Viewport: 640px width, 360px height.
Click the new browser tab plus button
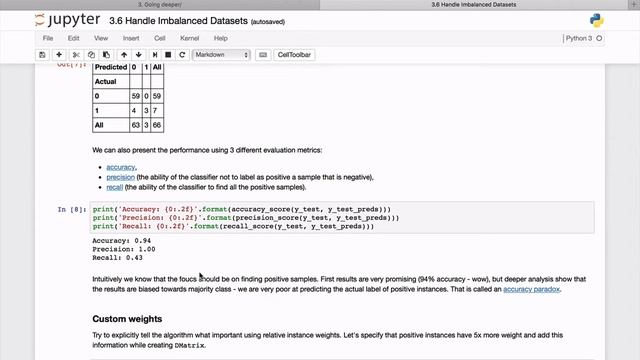[633, 4]
